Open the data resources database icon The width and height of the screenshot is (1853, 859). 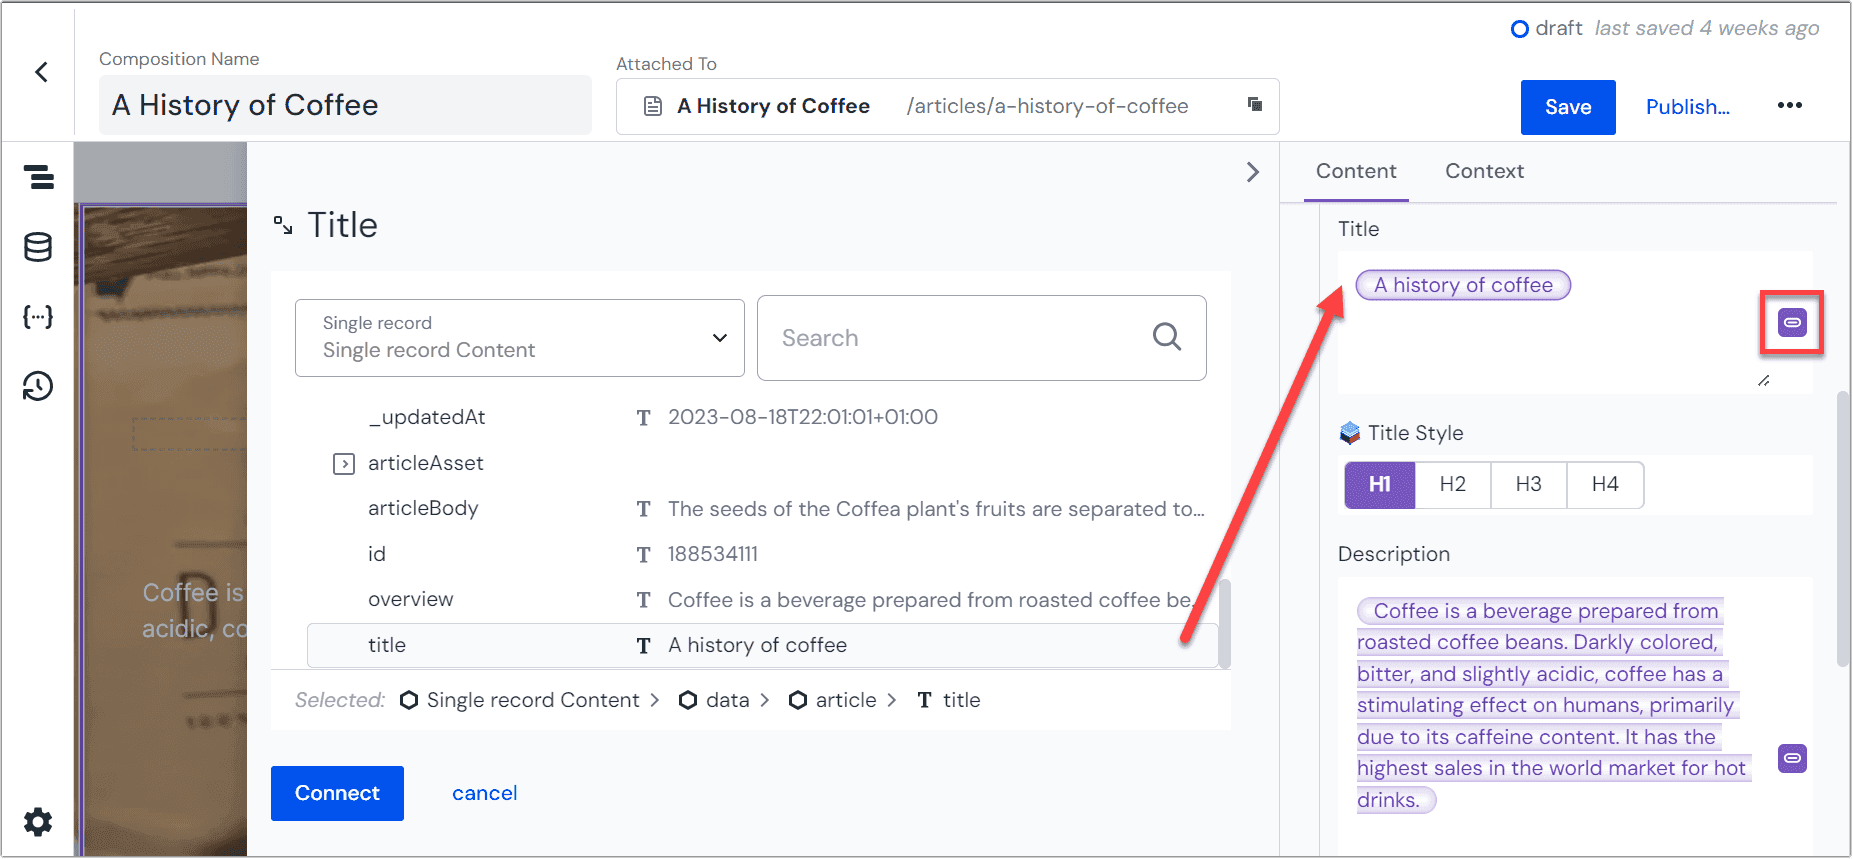click(38, 247)
